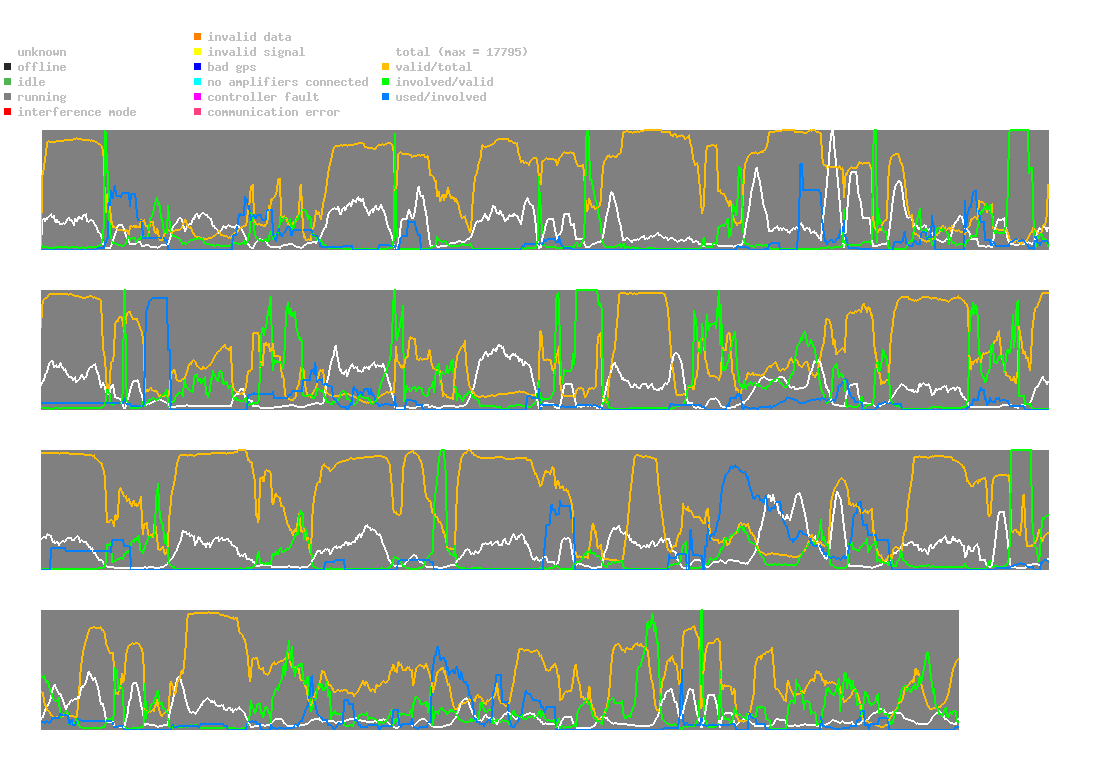This screenshot has height=764, width=1095.
Task: Click the 'used/involved' legend text
Action: coord(441,97)
